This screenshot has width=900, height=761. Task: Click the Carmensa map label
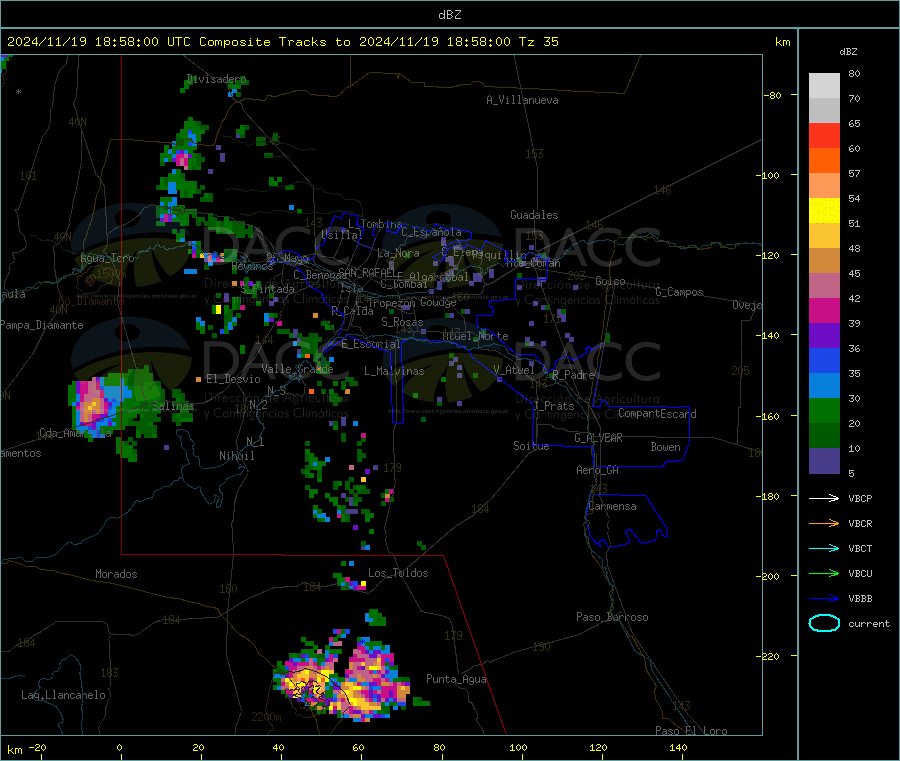[612, 506]
